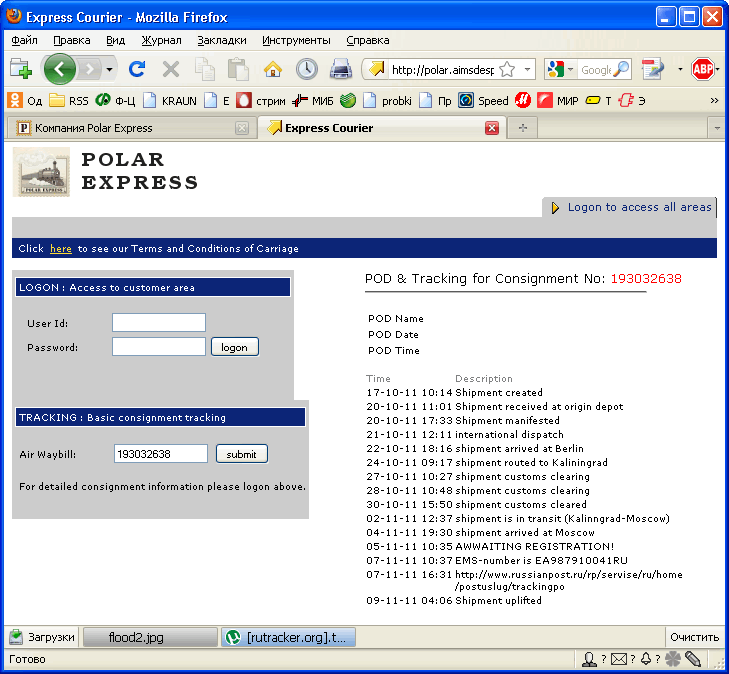Click the search magnifier icon
729x674 pixels.
pos(621,69)
